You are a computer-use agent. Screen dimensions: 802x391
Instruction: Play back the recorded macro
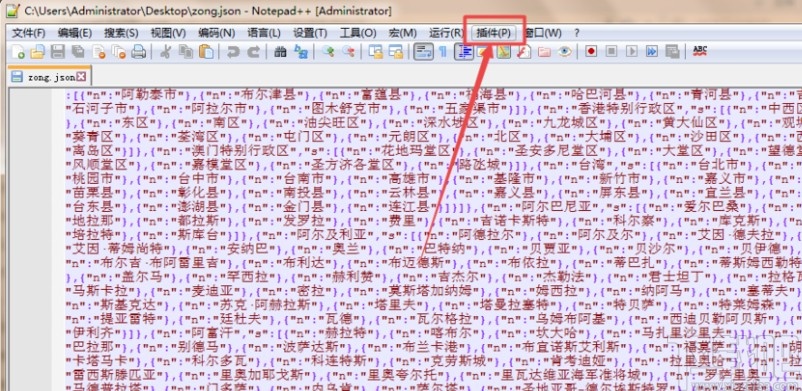(x=632, y=51)
